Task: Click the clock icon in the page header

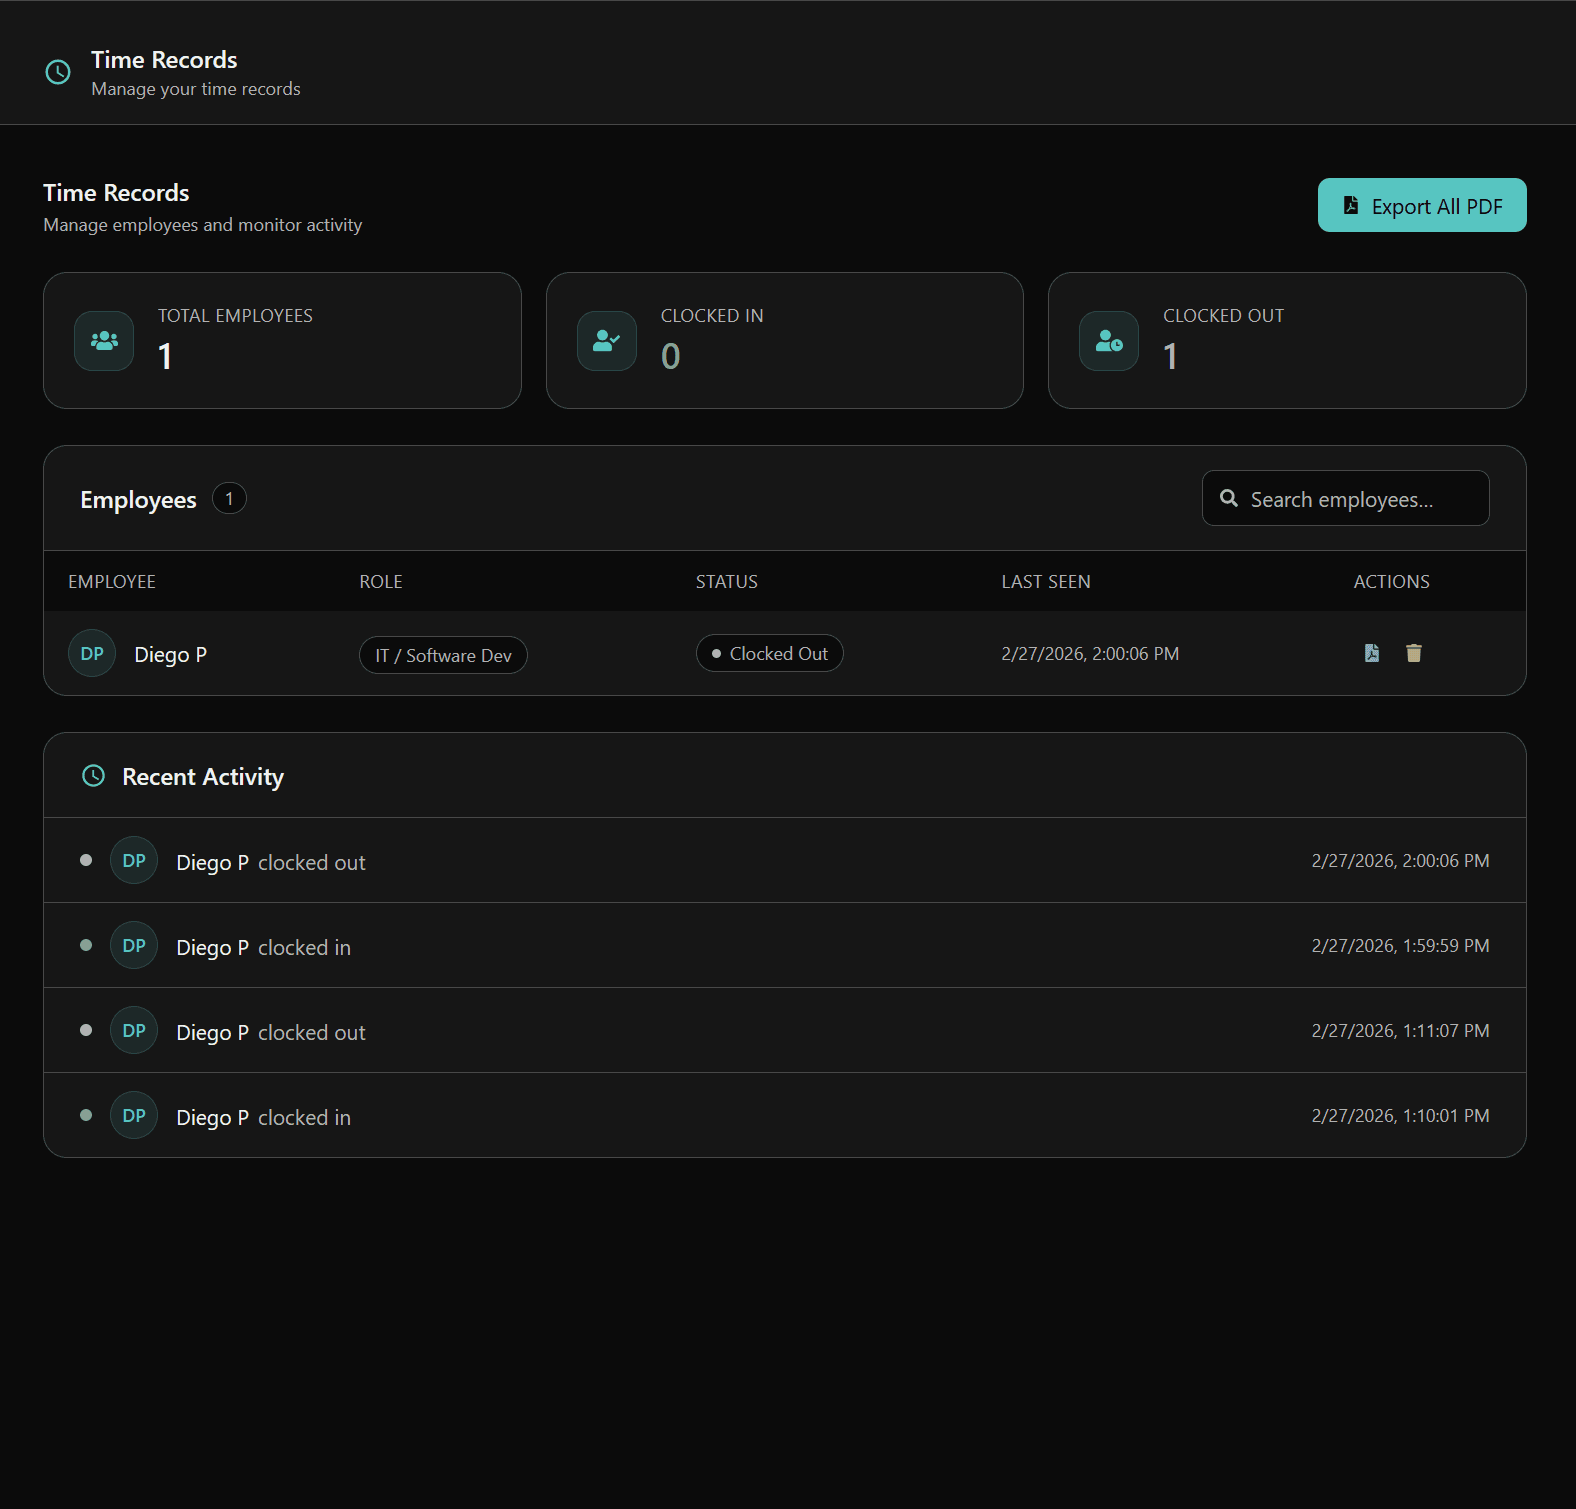Action: point(58,72)
